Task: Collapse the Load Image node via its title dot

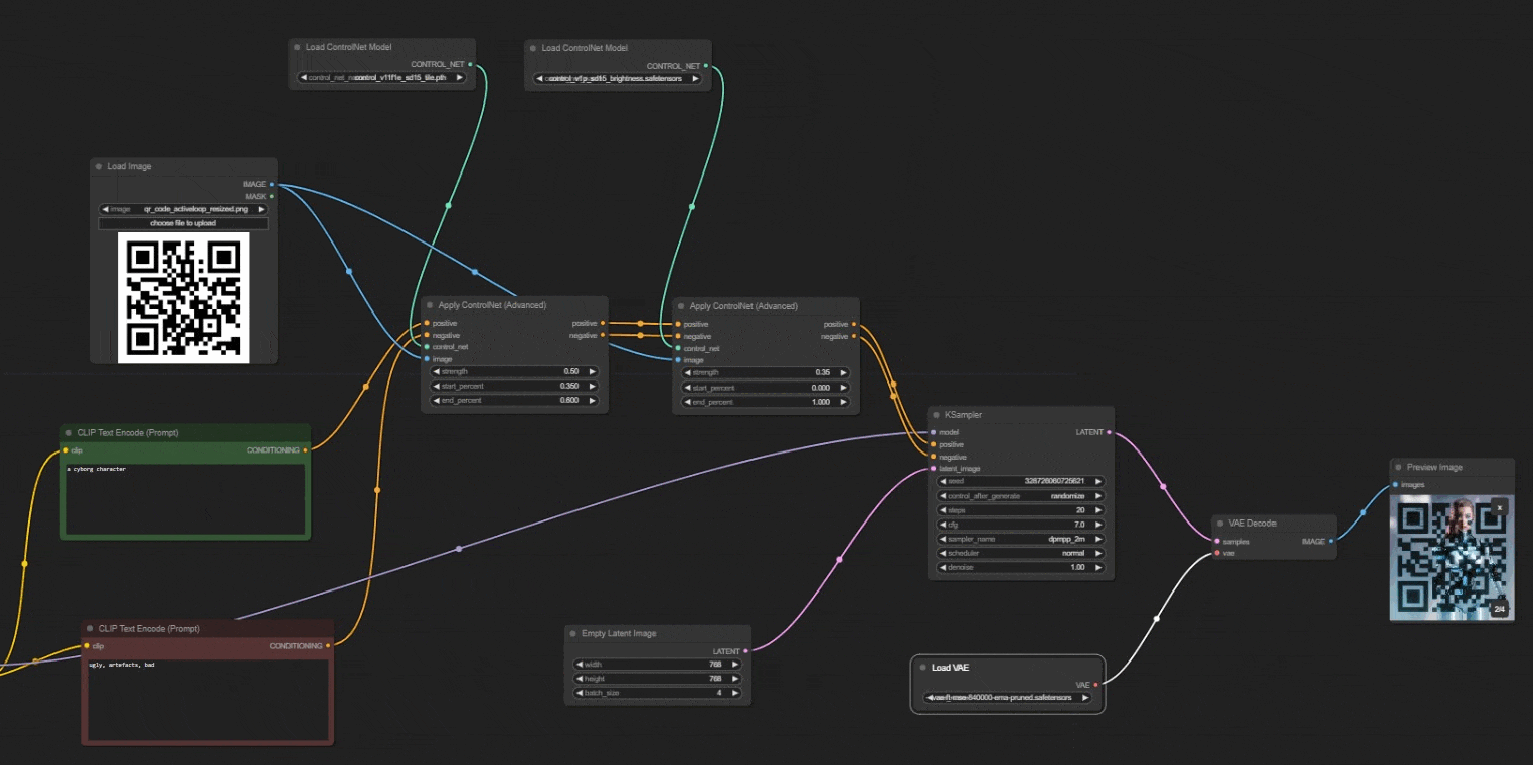Action: pyautogui.click(x=99, y=166)
